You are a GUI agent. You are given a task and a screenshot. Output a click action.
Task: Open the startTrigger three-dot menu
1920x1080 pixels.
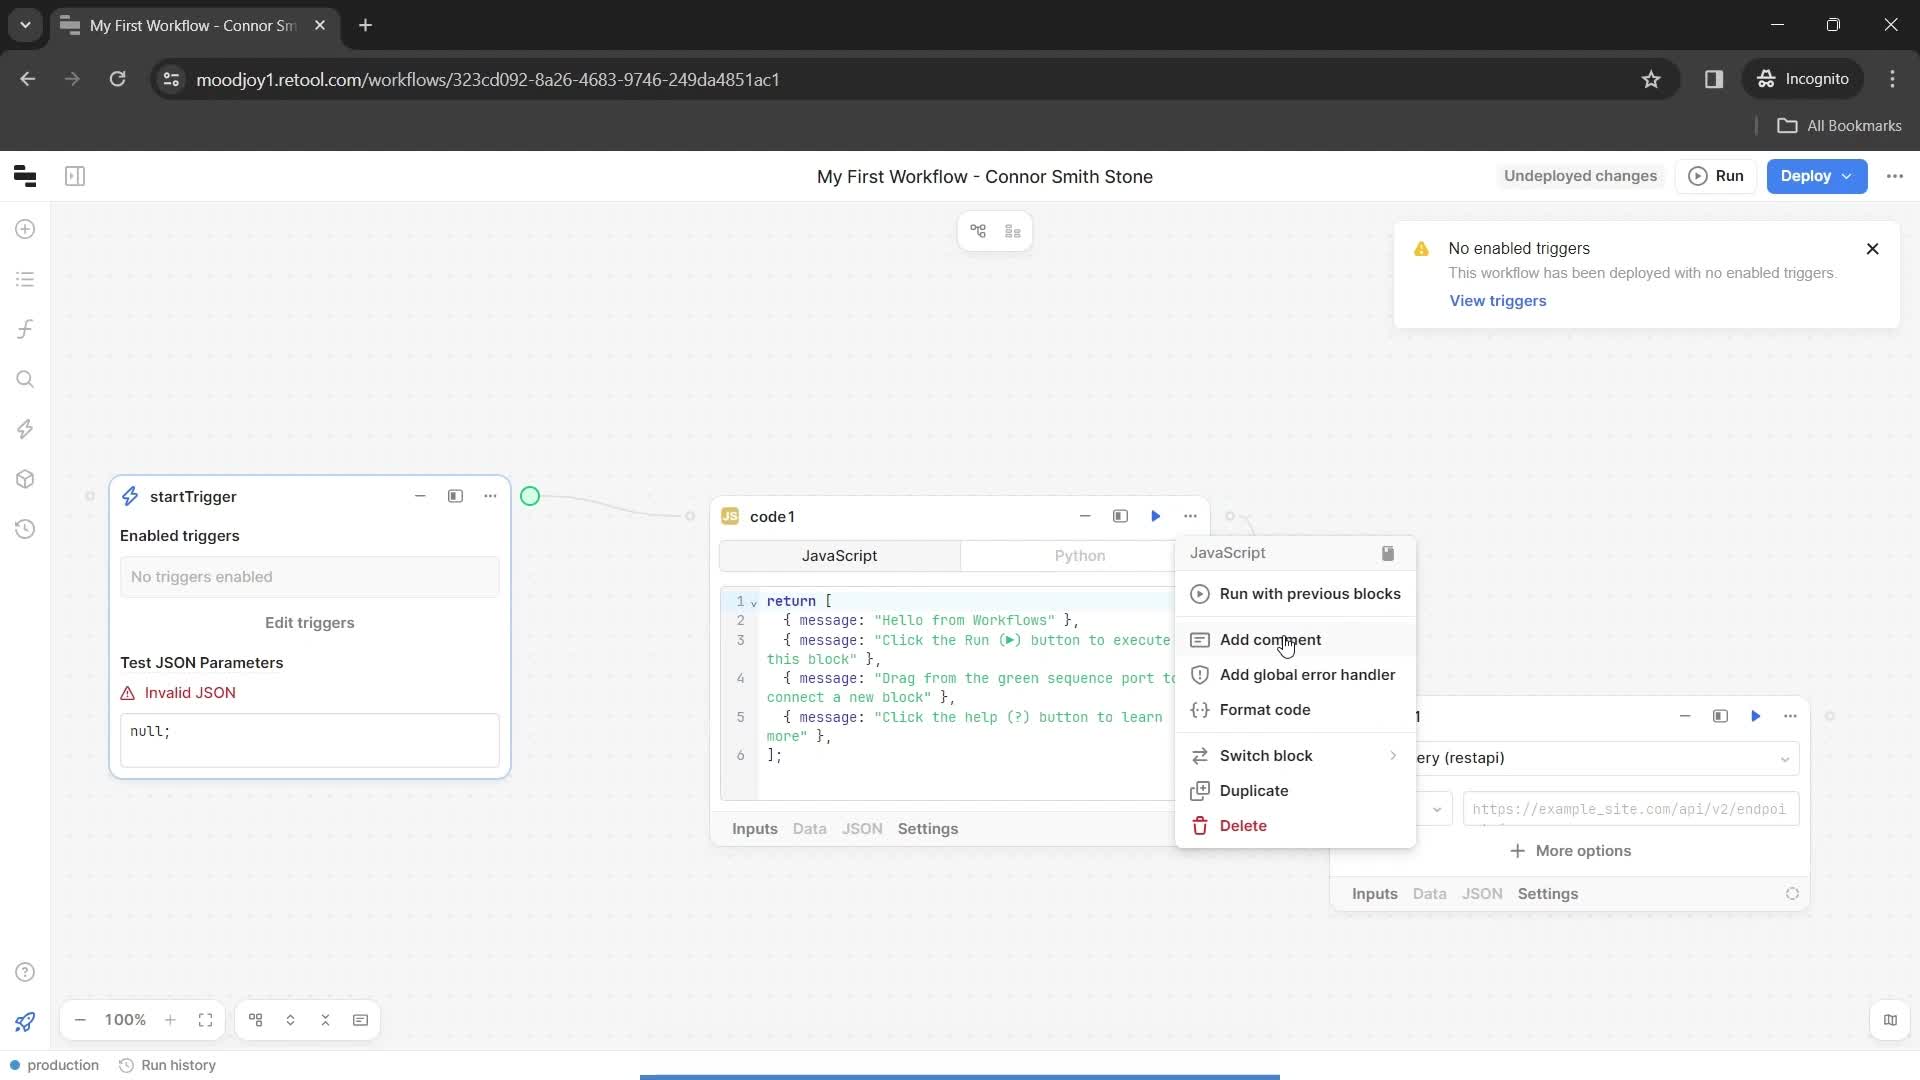pyautogui.click(x=490, y=496)
